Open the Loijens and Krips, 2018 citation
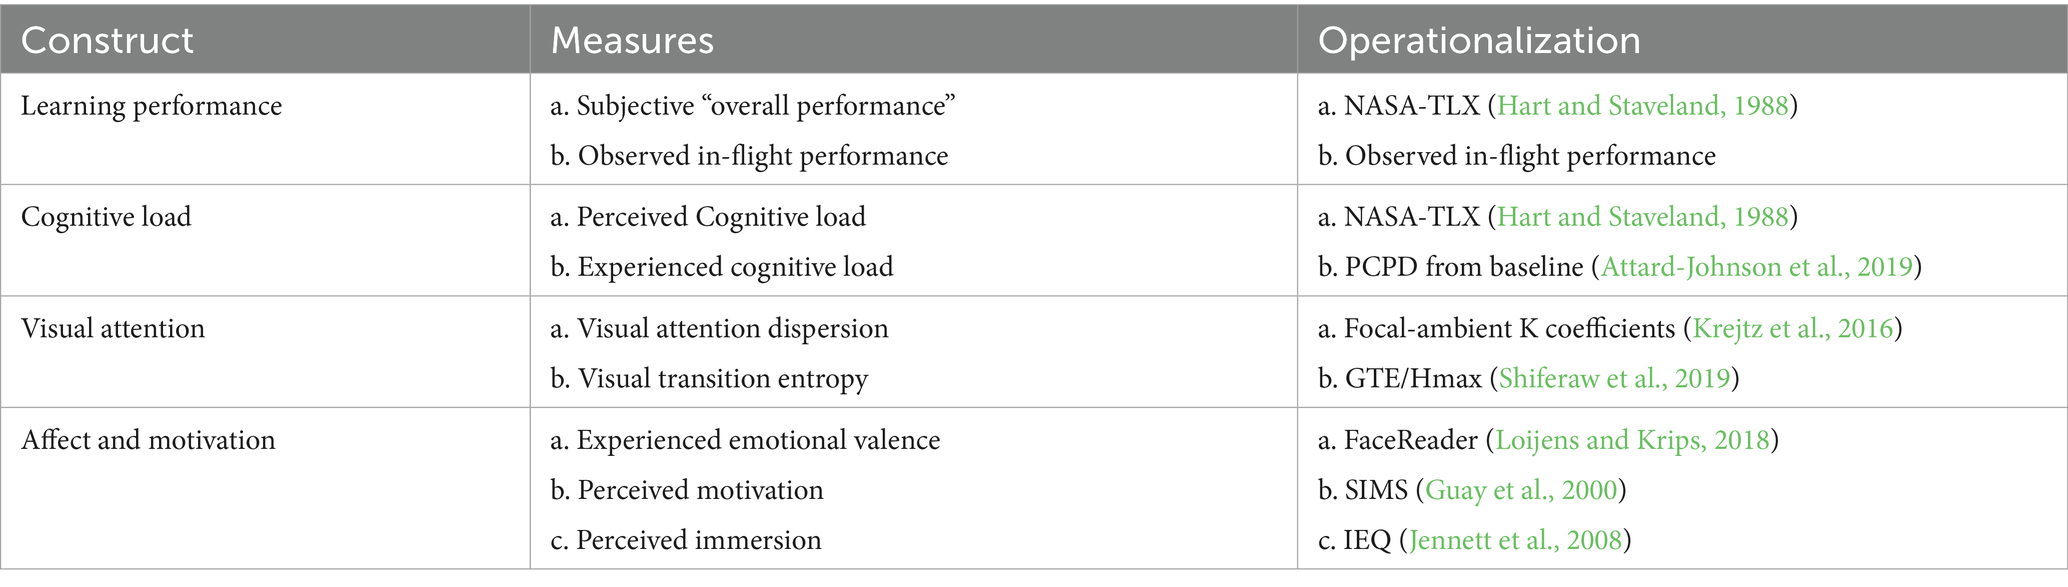 [1633, 440]
